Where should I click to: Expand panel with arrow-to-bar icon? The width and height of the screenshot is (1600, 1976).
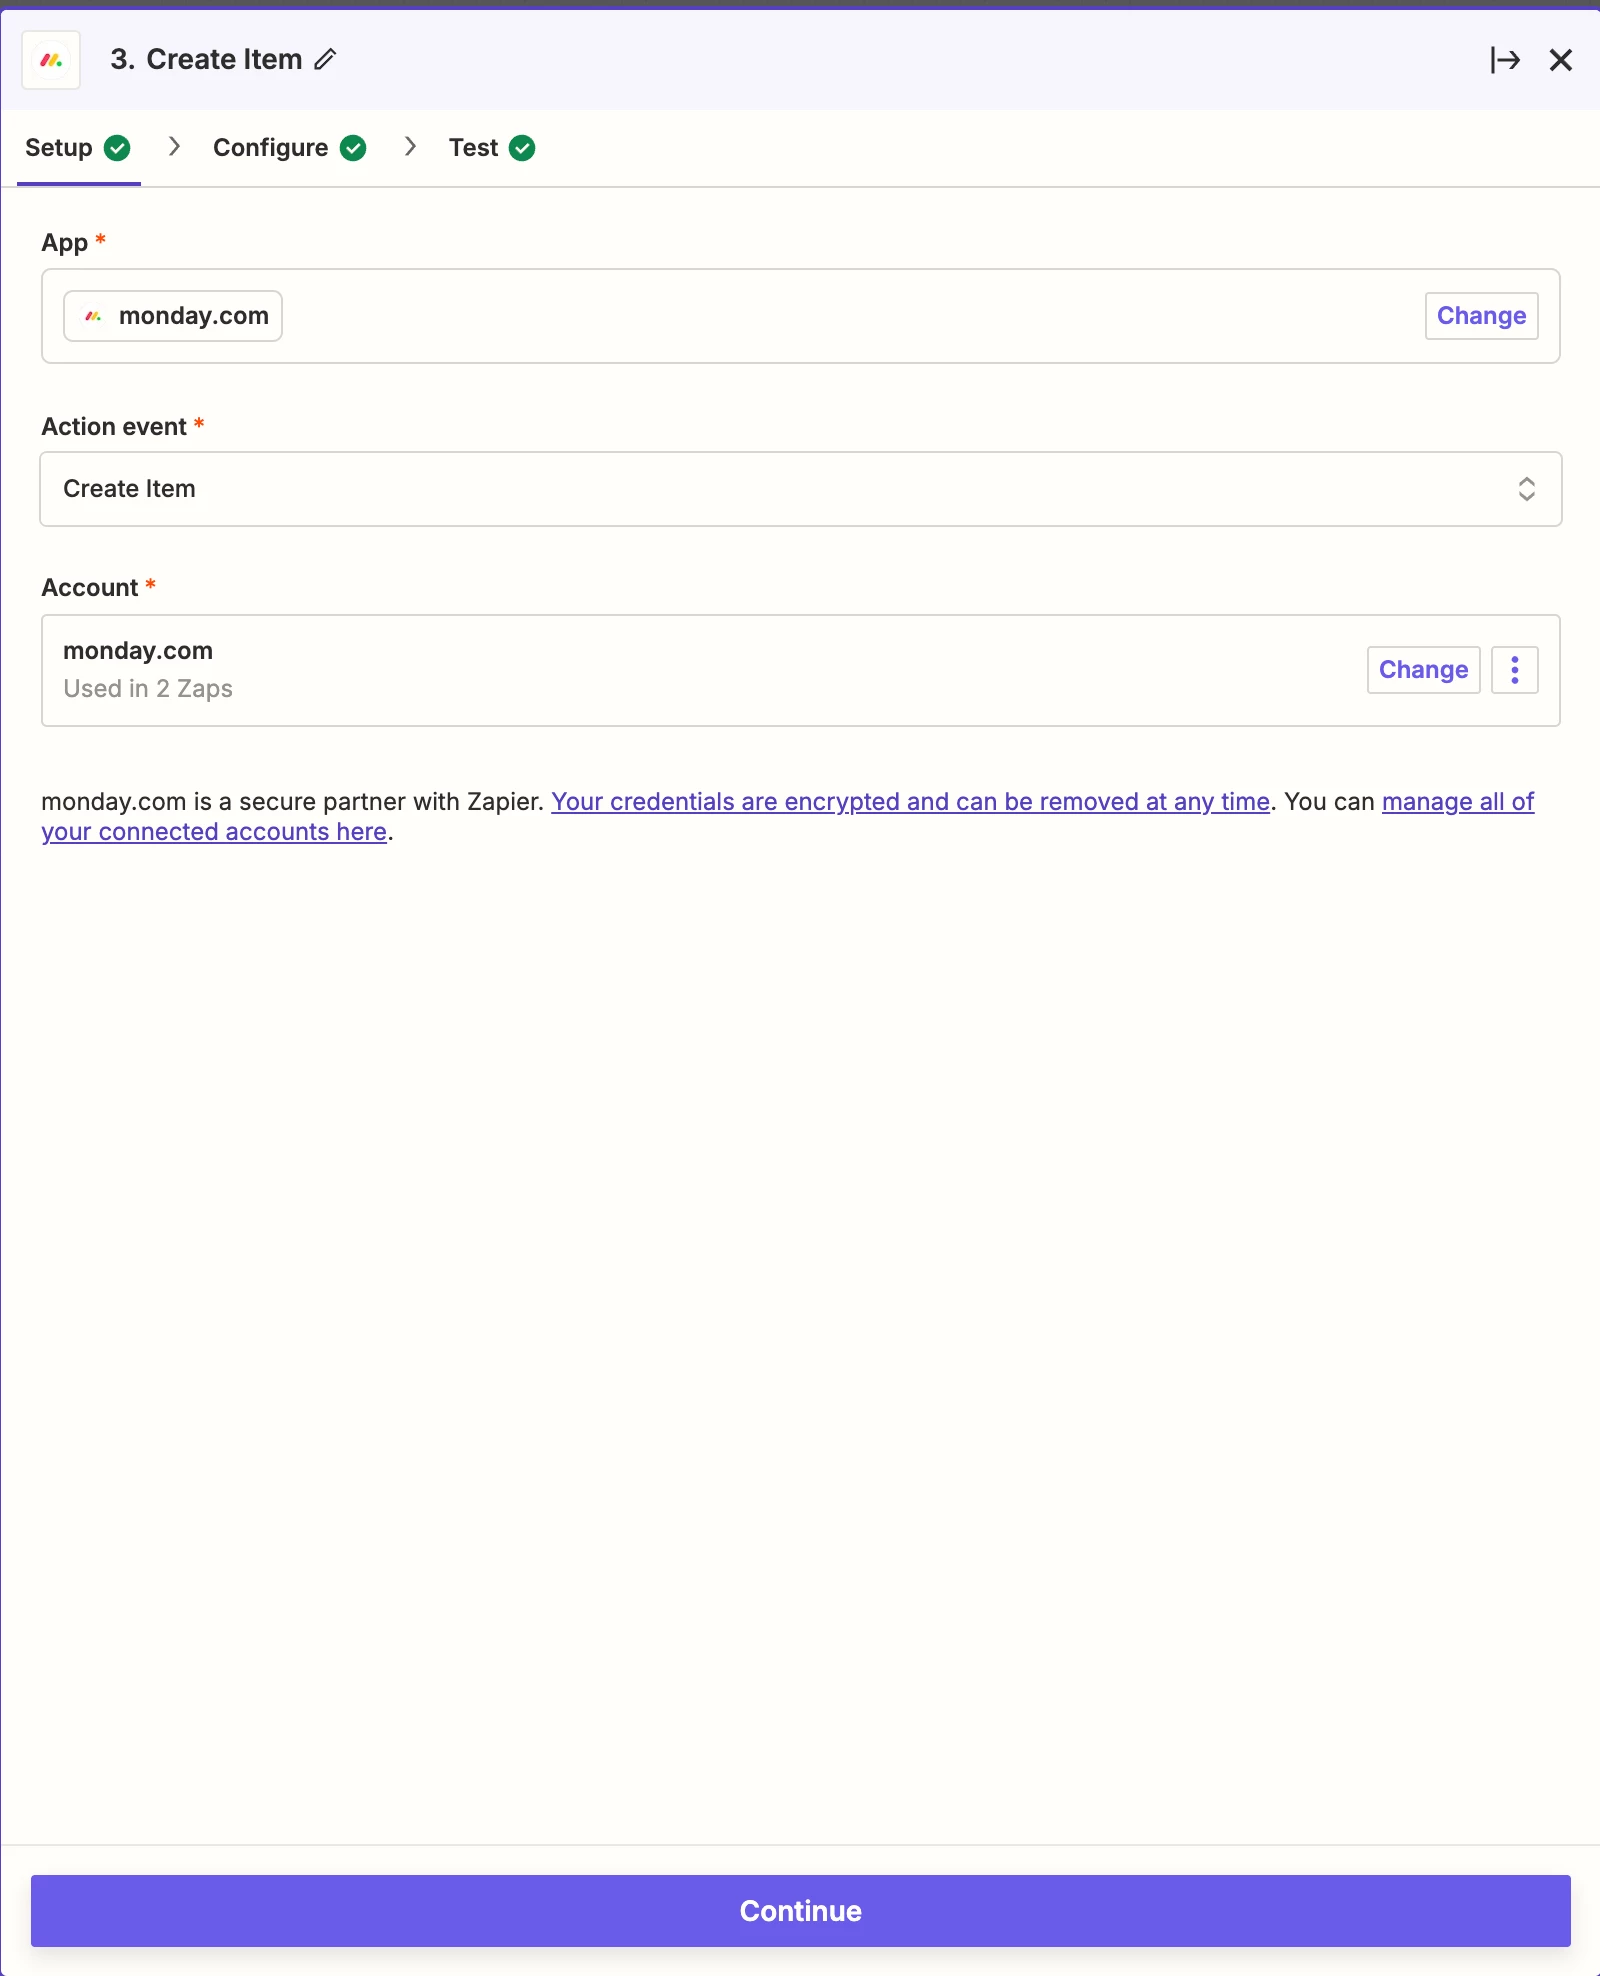coord(1505,60)
